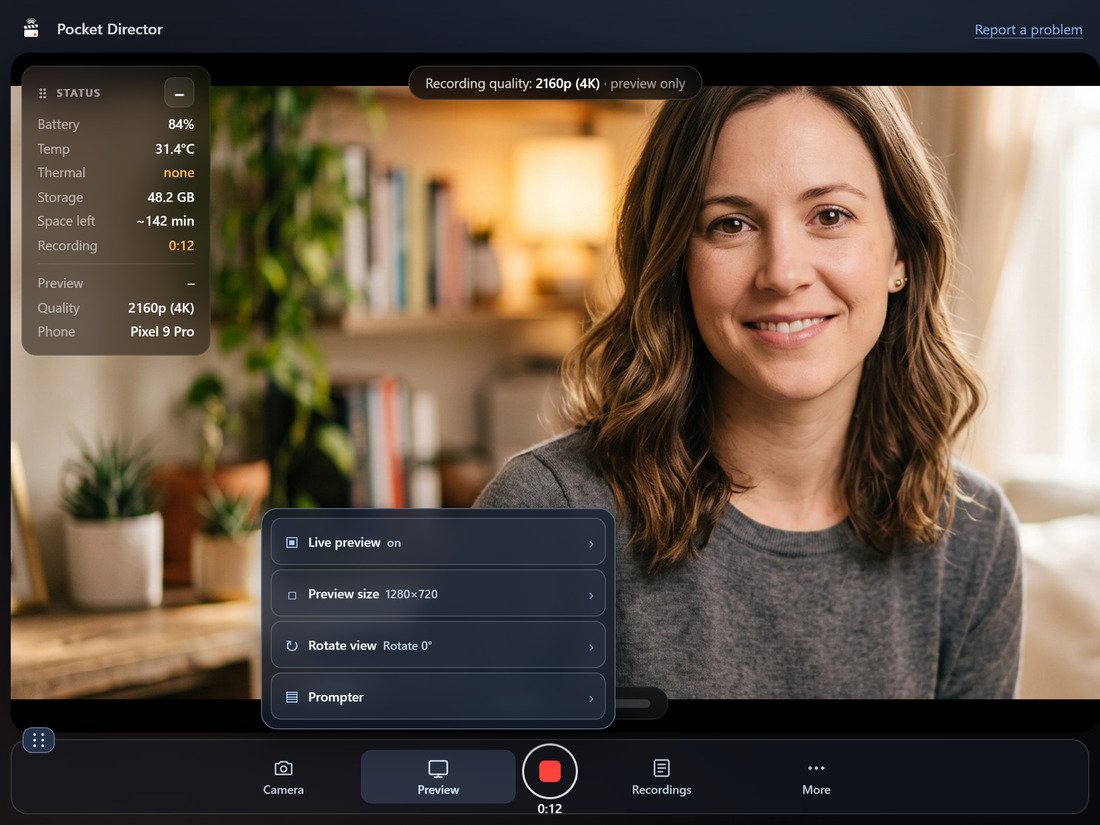Click the Preview size square icon
The image size is (1100, 825).
[292, 595]
